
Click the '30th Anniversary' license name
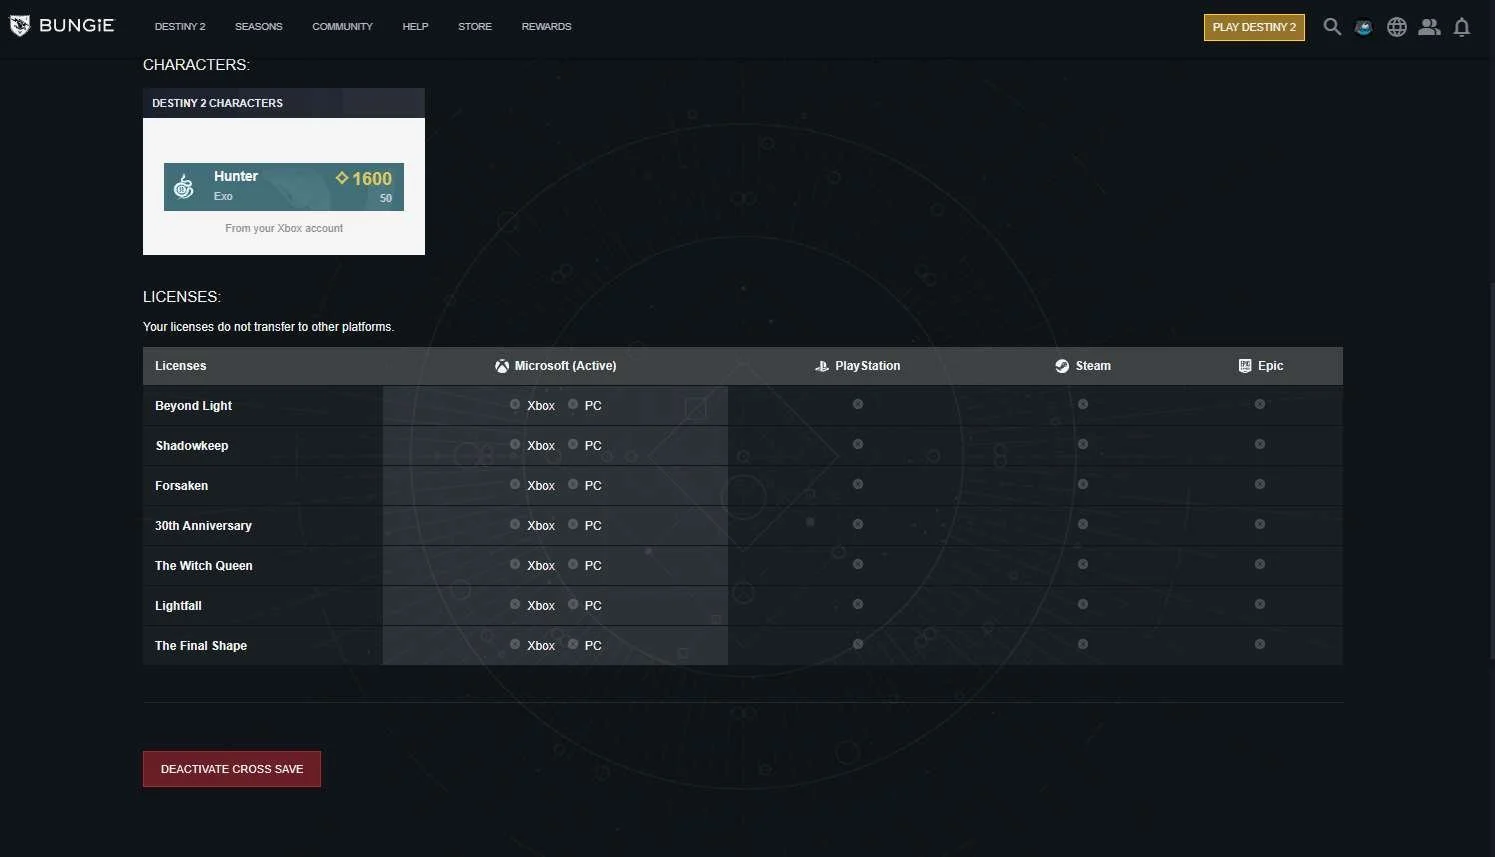(203, 526)
